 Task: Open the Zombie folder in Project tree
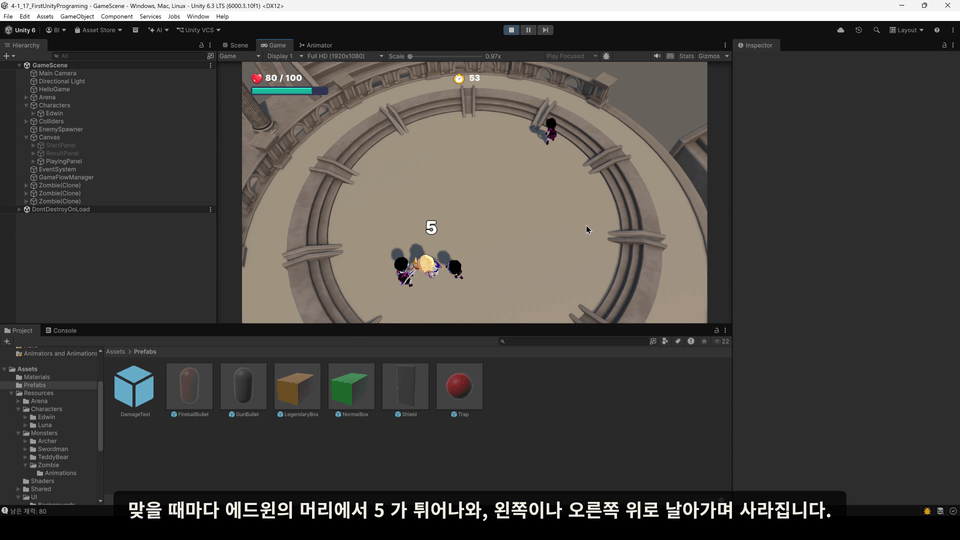(x=48, y=465)
